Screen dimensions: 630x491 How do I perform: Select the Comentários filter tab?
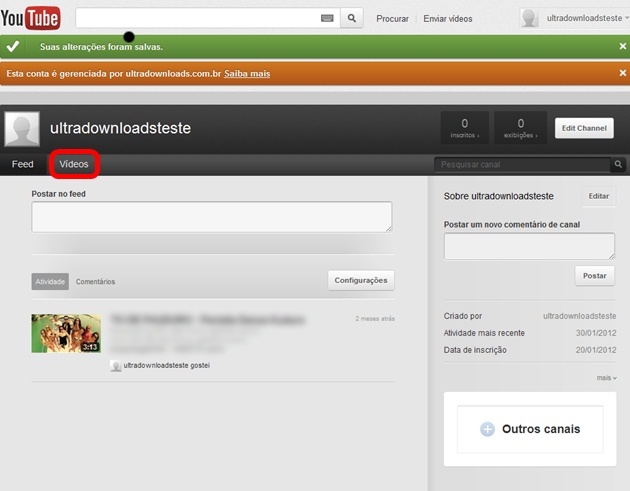pyautogui.click(x=95, y=282)
